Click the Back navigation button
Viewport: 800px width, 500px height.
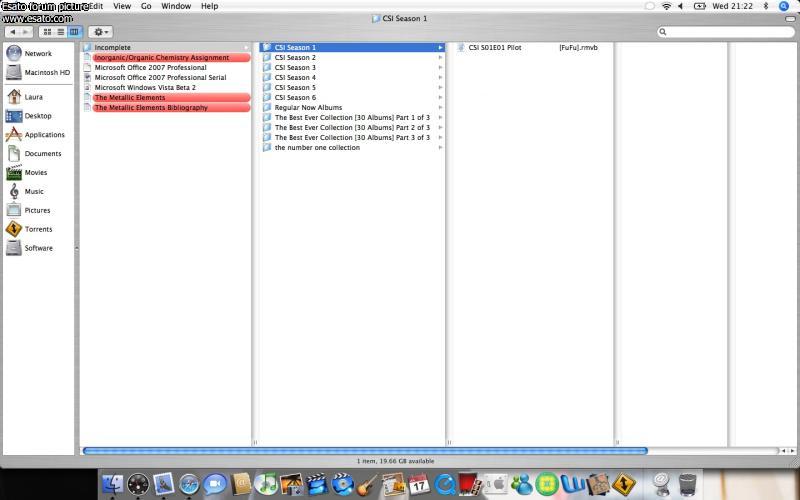tap(13, 32)
